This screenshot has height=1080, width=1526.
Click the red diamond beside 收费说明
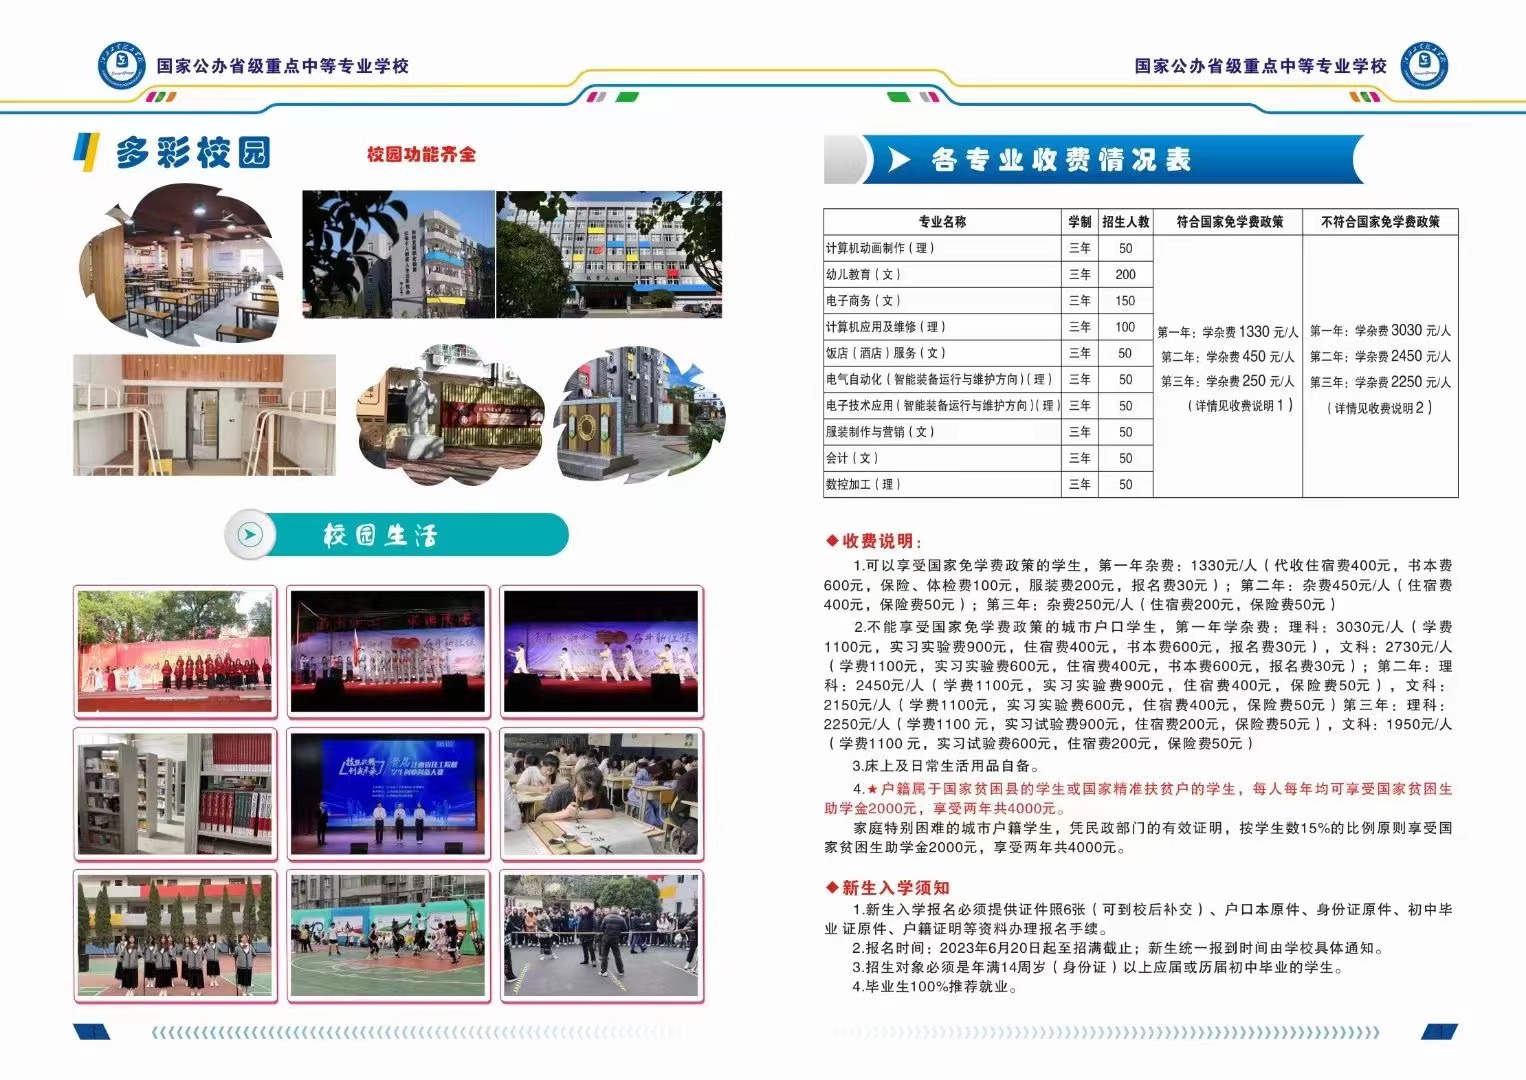[831, 541]
